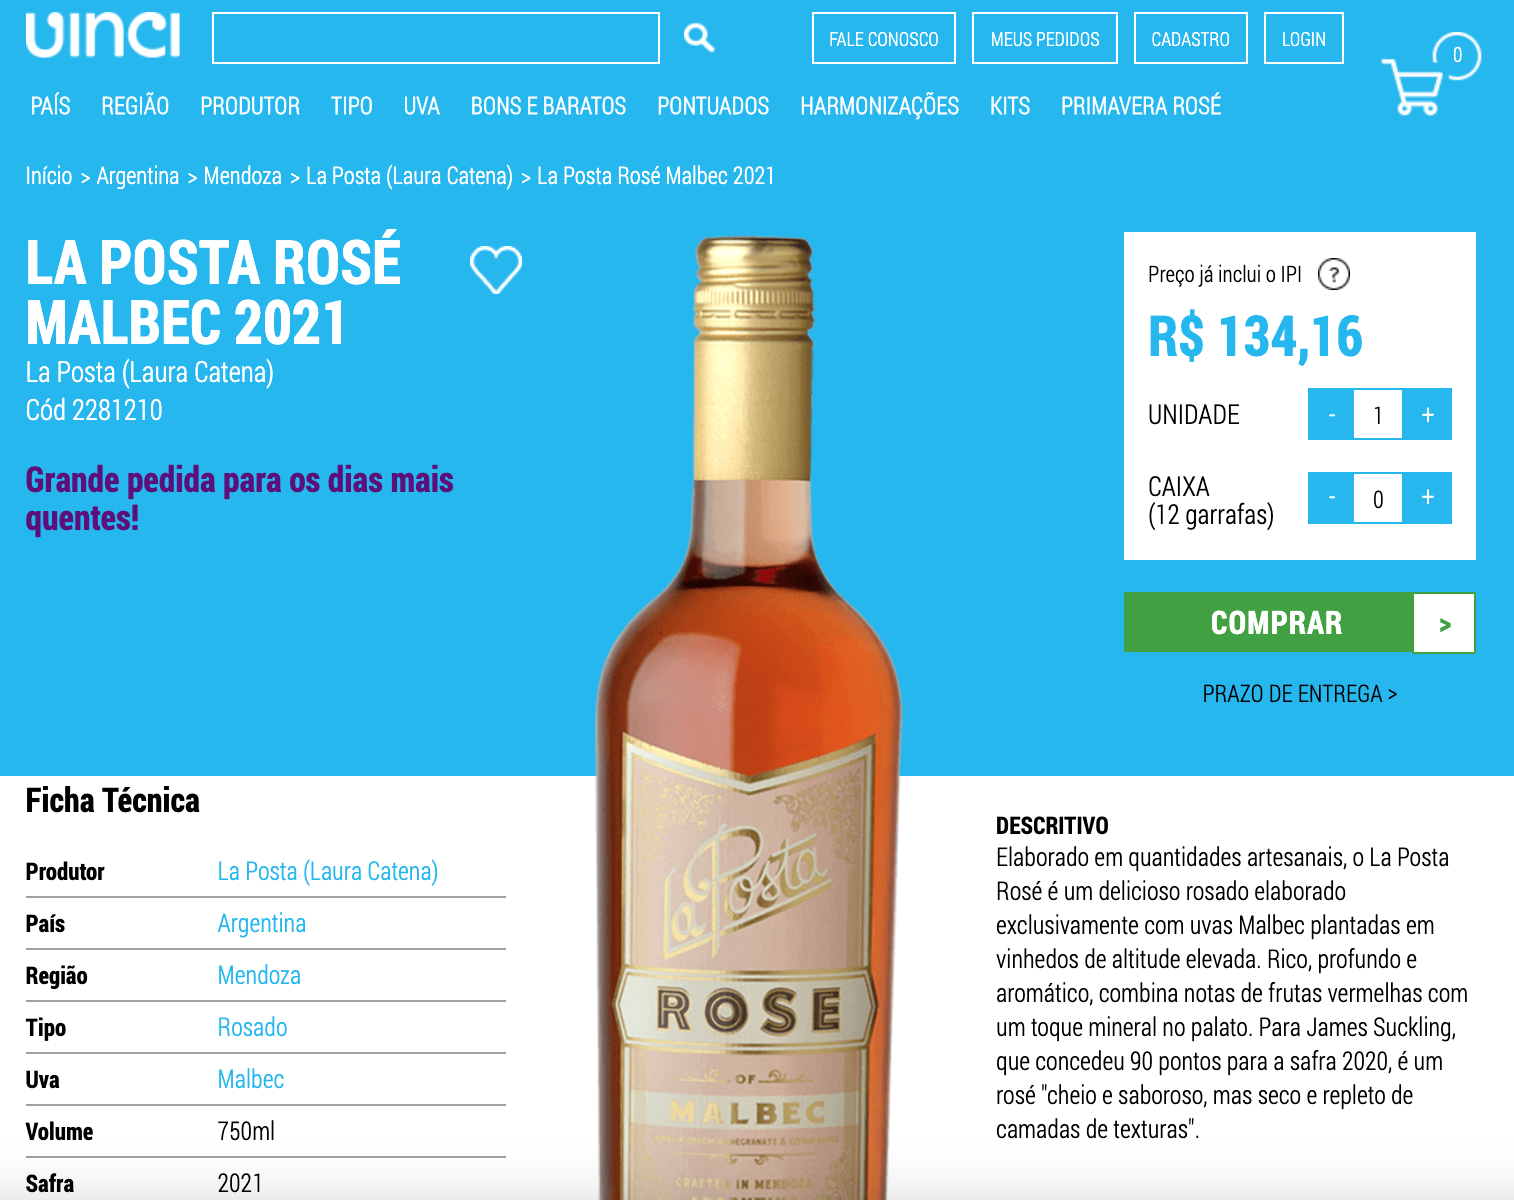Open the Pontuados menu
Image resolution: width=1514 pixels, height=1200 pixels.
(x=713, y=106)
